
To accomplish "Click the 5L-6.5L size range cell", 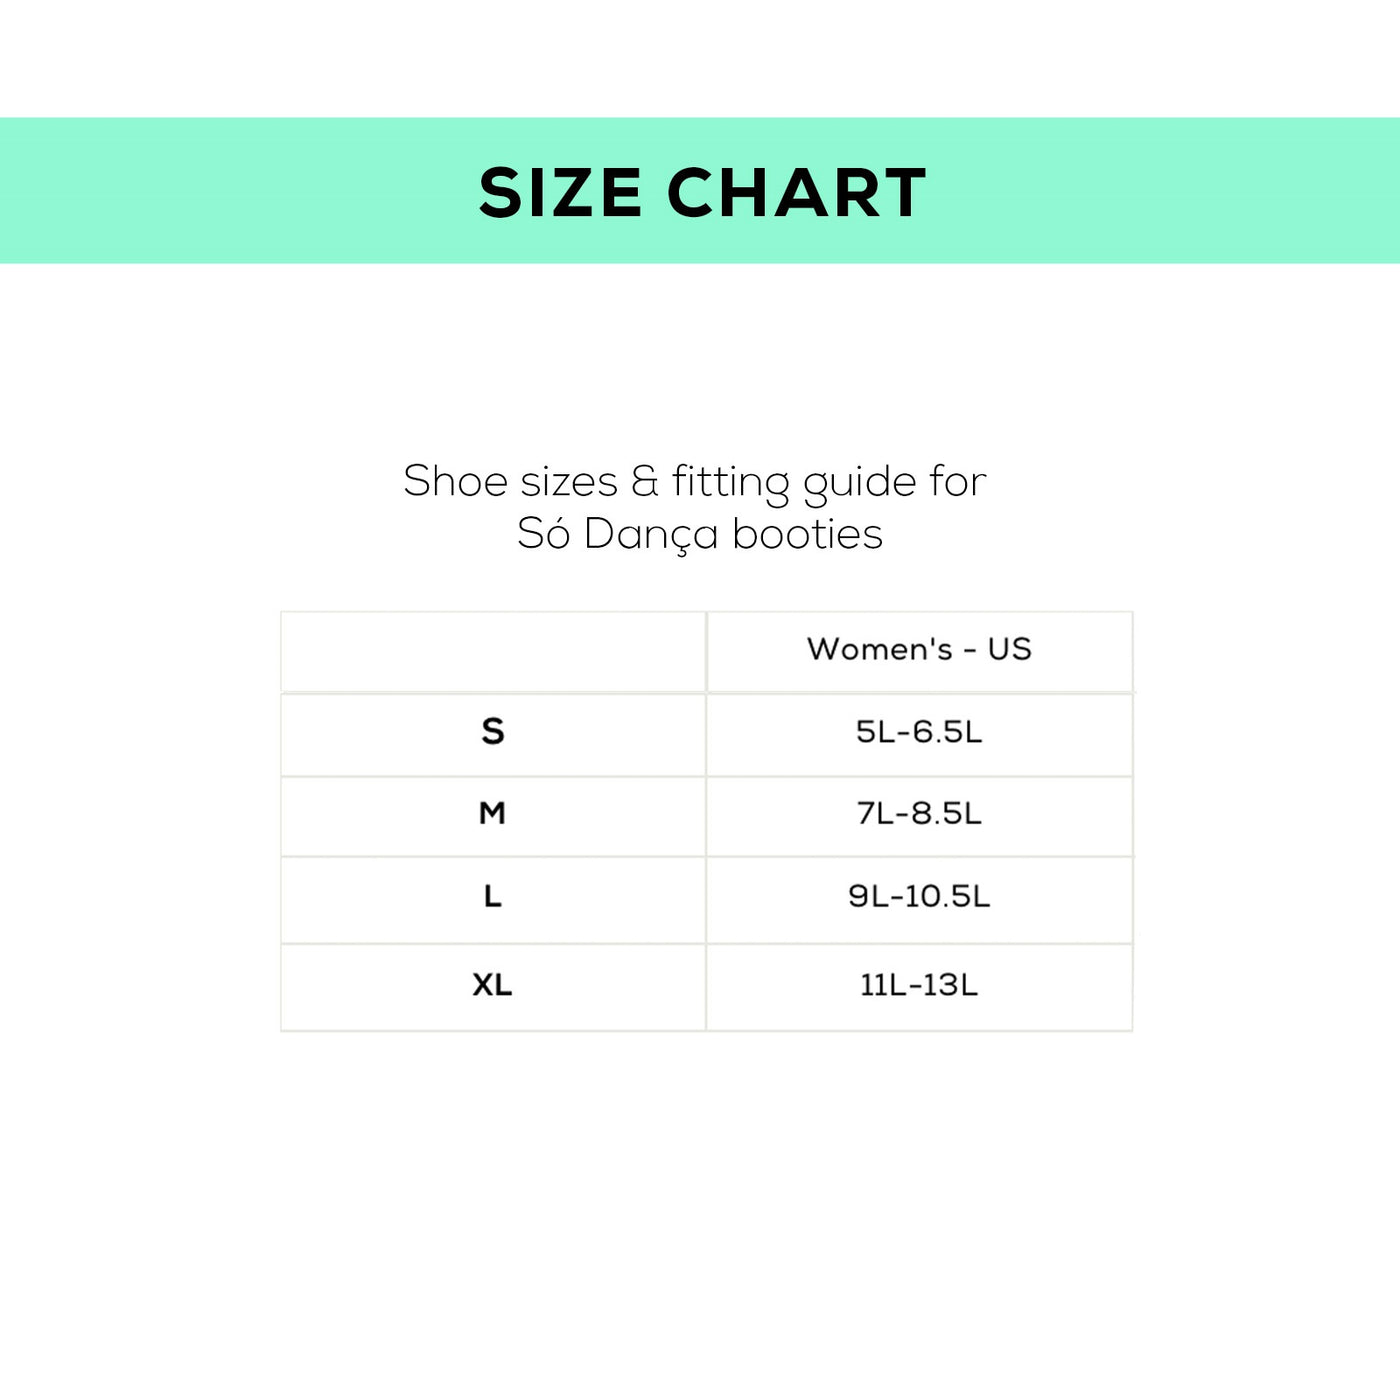I will click(919, 732).
